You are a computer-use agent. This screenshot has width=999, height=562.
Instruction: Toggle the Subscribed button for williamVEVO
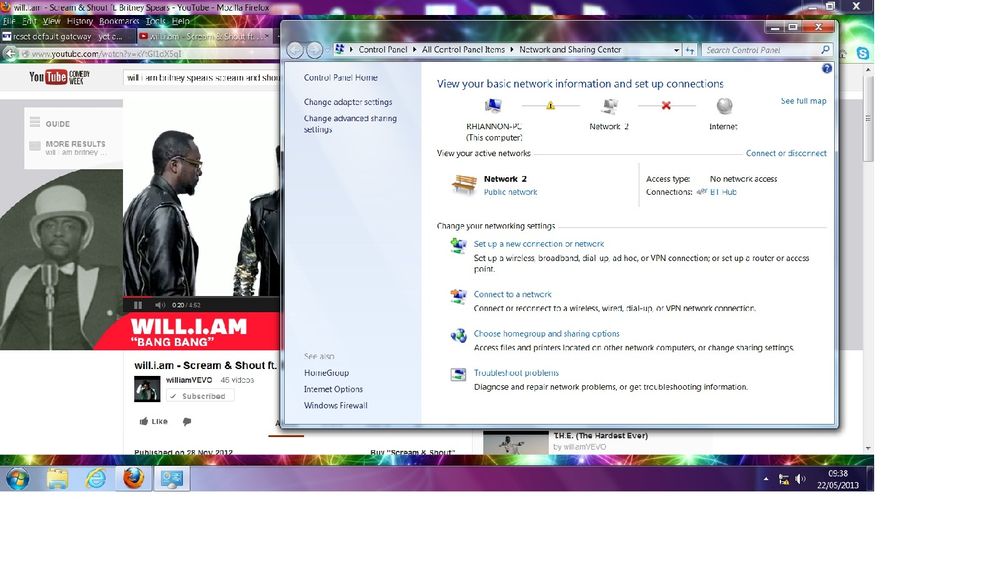tap(200, 396)
